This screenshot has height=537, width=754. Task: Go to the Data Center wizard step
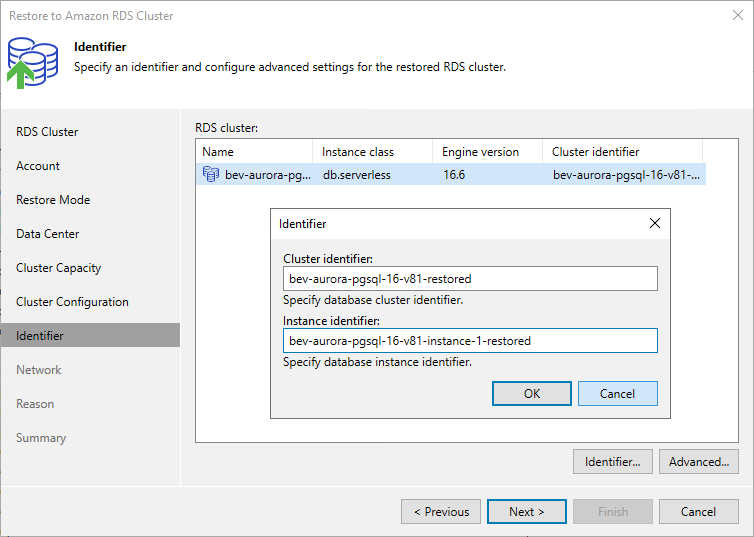point(48,234)
